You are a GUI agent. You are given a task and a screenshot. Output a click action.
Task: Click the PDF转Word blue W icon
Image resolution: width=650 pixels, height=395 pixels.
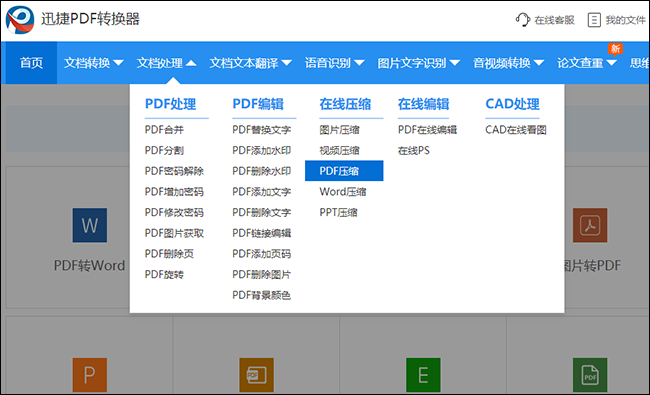pos(90,225)
